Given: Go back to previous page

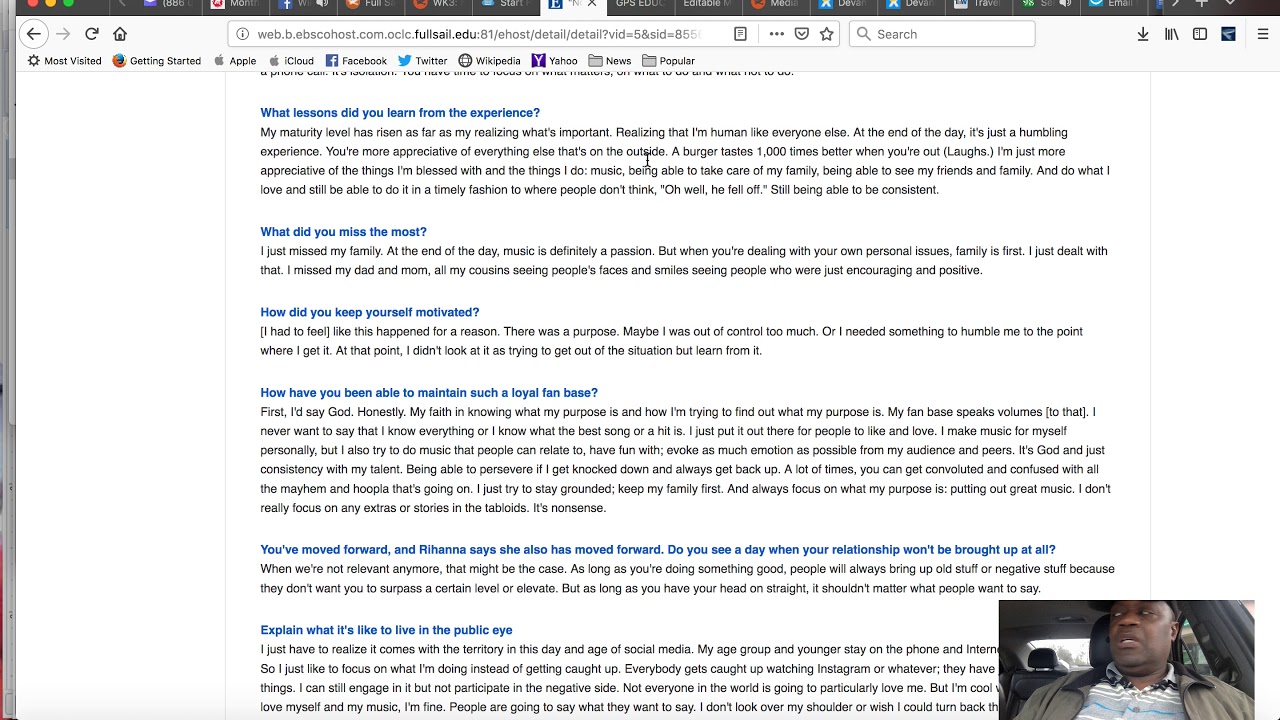Looking at the screenshot, I should [x=34, y=34].
